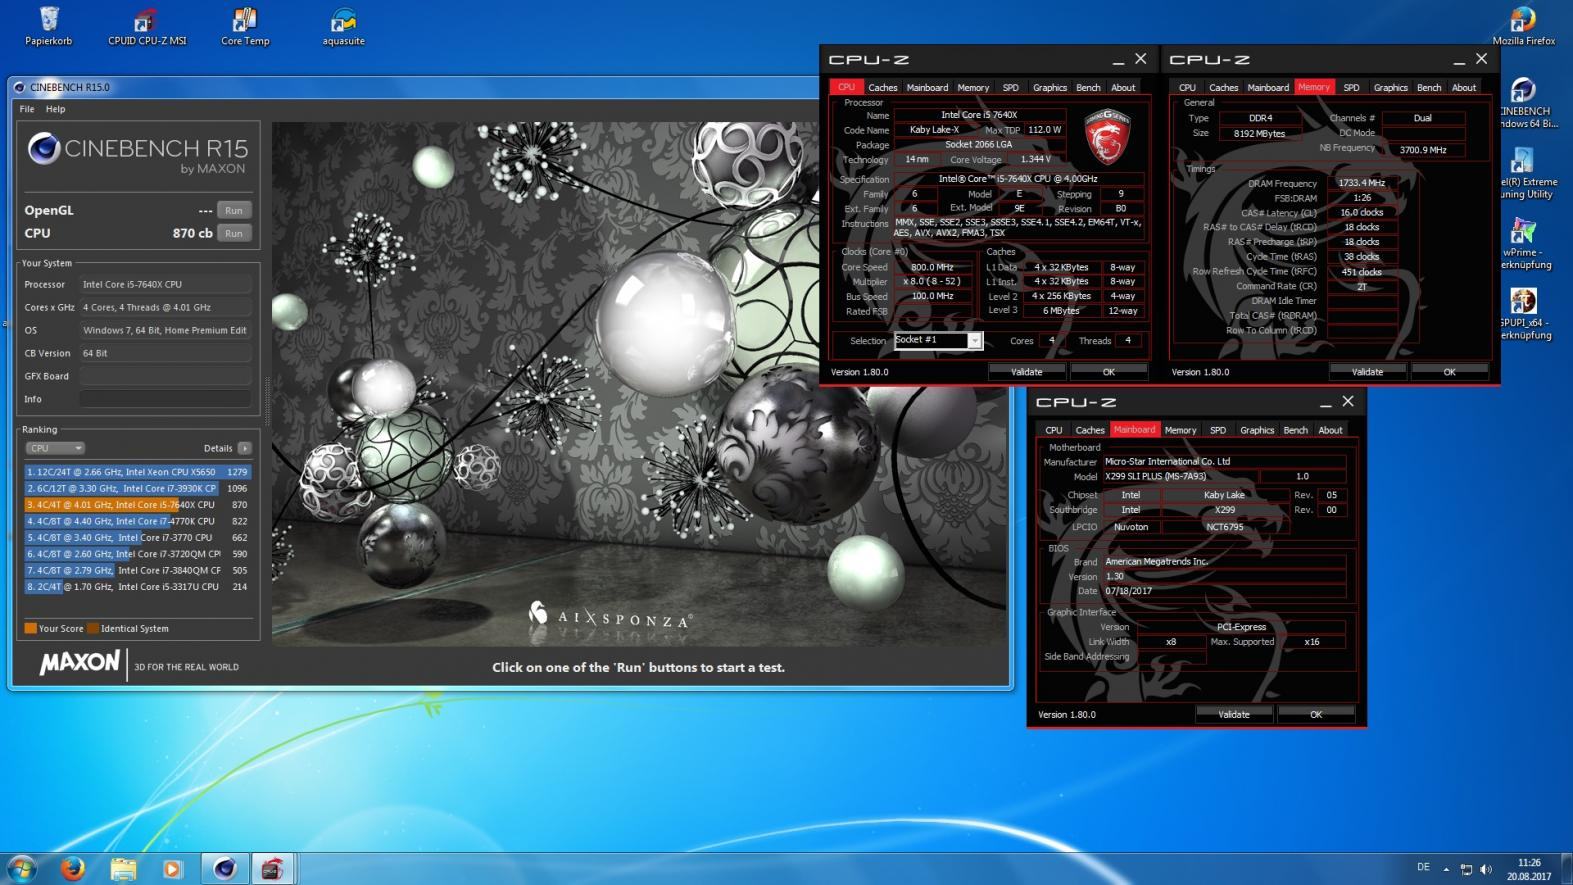Switch to Caches tab in CPU window
The image size is (1573, 885).
click(882, 87)
